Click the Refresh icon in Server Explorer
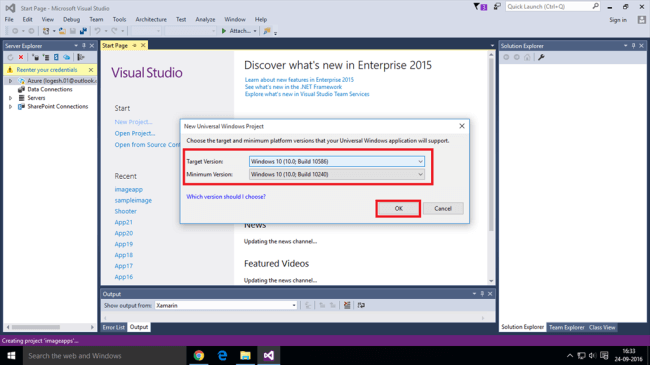This screenshot has height=365, width=650. pyautogui.click(x=10, y=57)
